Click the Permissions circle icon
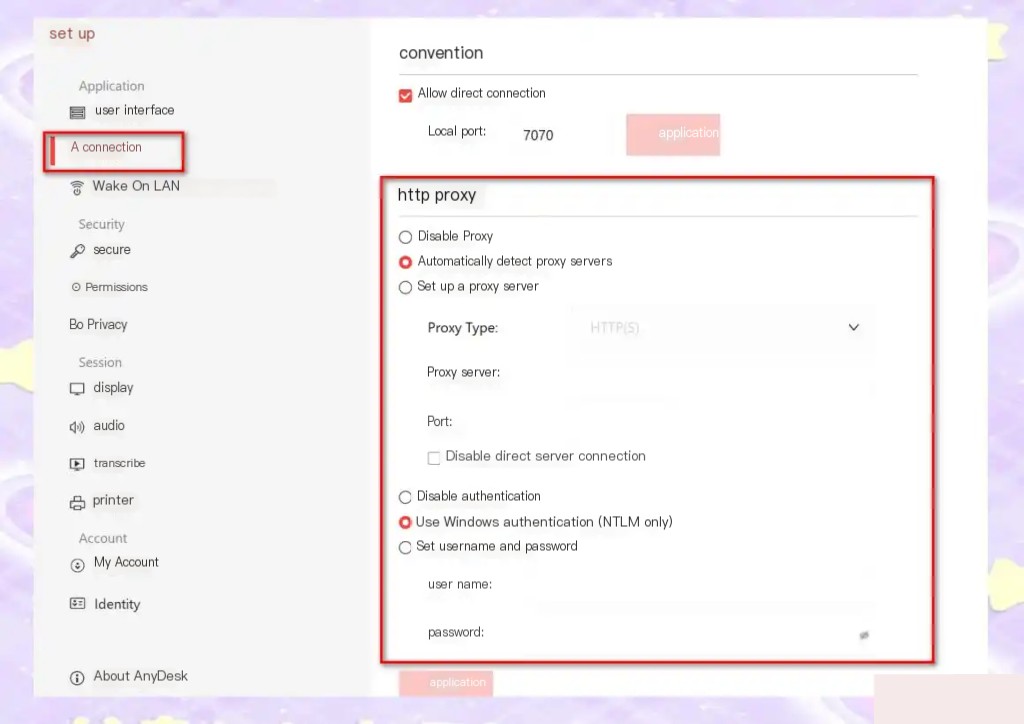This screenshot has height=724, width=1024. tap(76, 287)
